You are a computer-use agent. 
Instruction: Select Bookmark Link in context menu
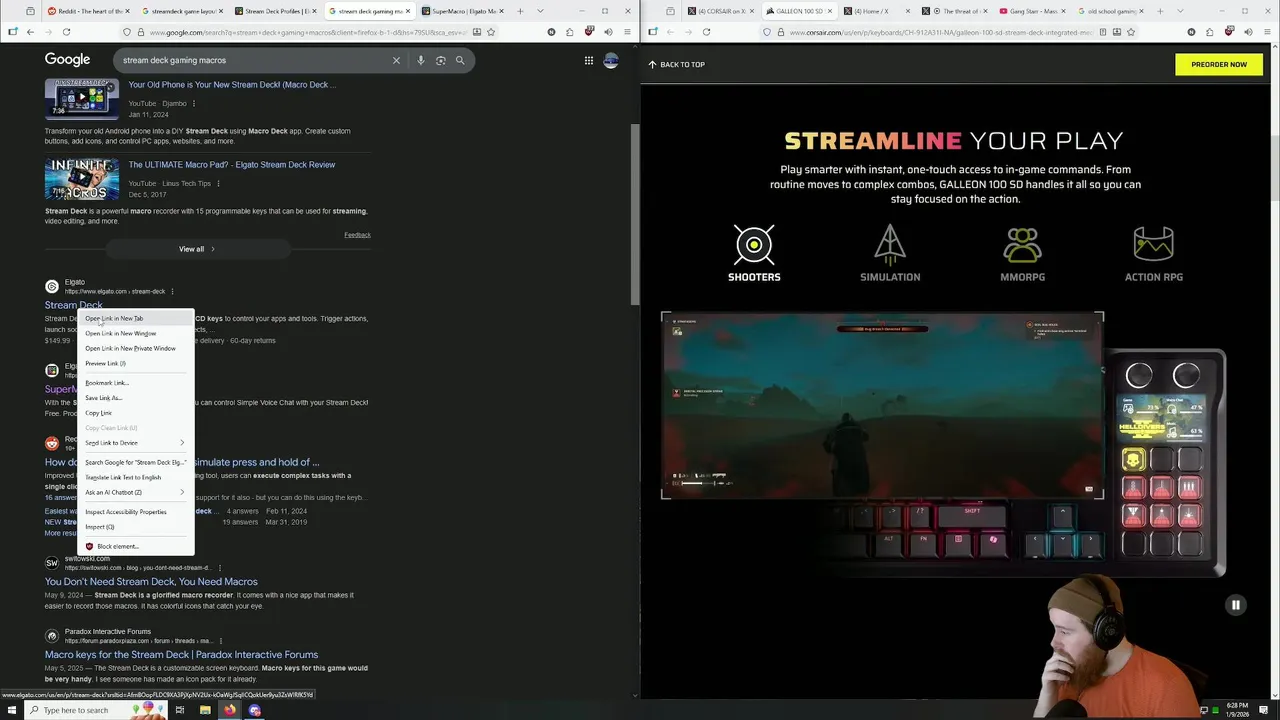pyautogui.click(x=135, y=383)
